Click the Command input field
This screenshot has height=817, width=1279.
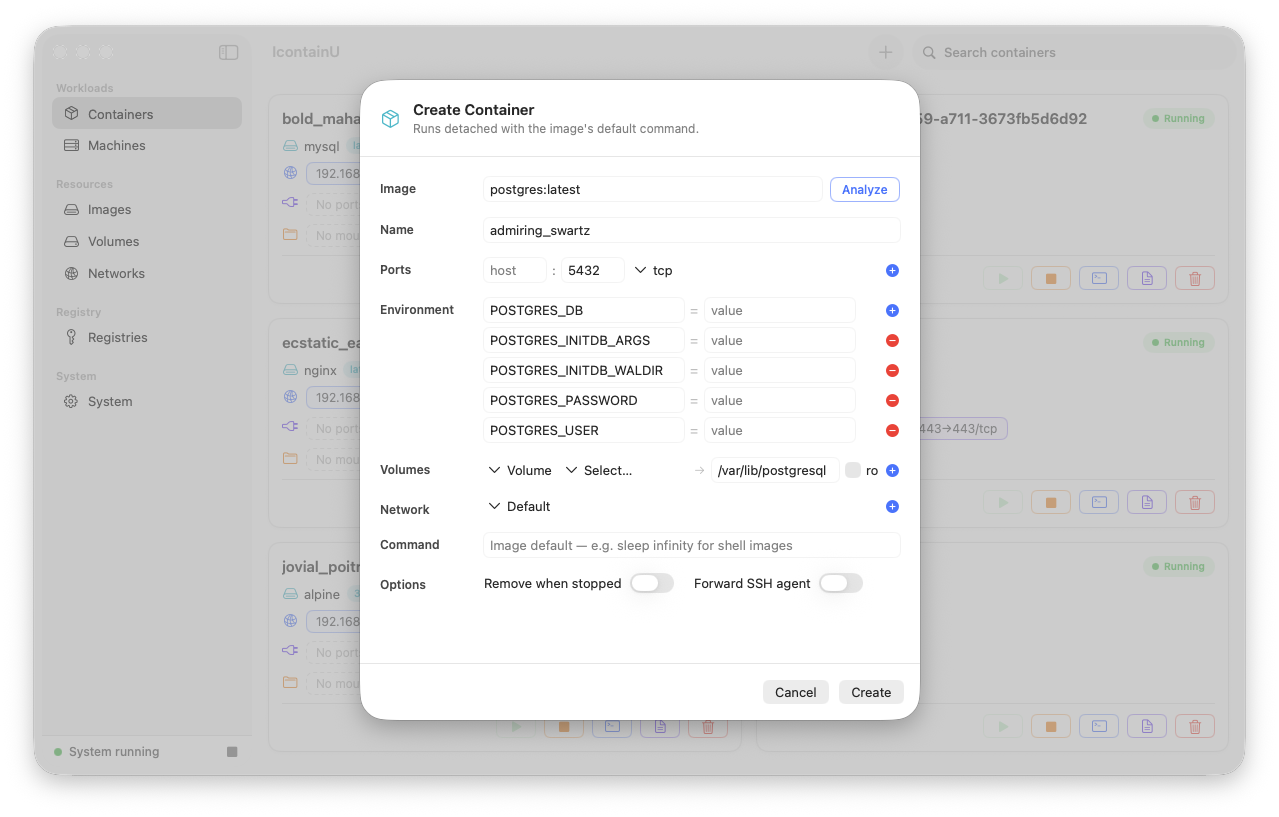pyautogui.click(x=692, y=545)
